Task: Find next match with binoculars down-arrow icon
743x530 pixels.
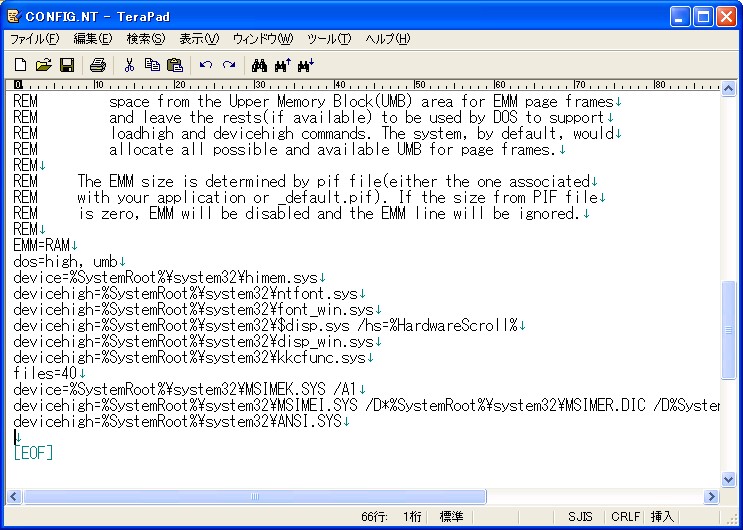Action: (306, 65)
